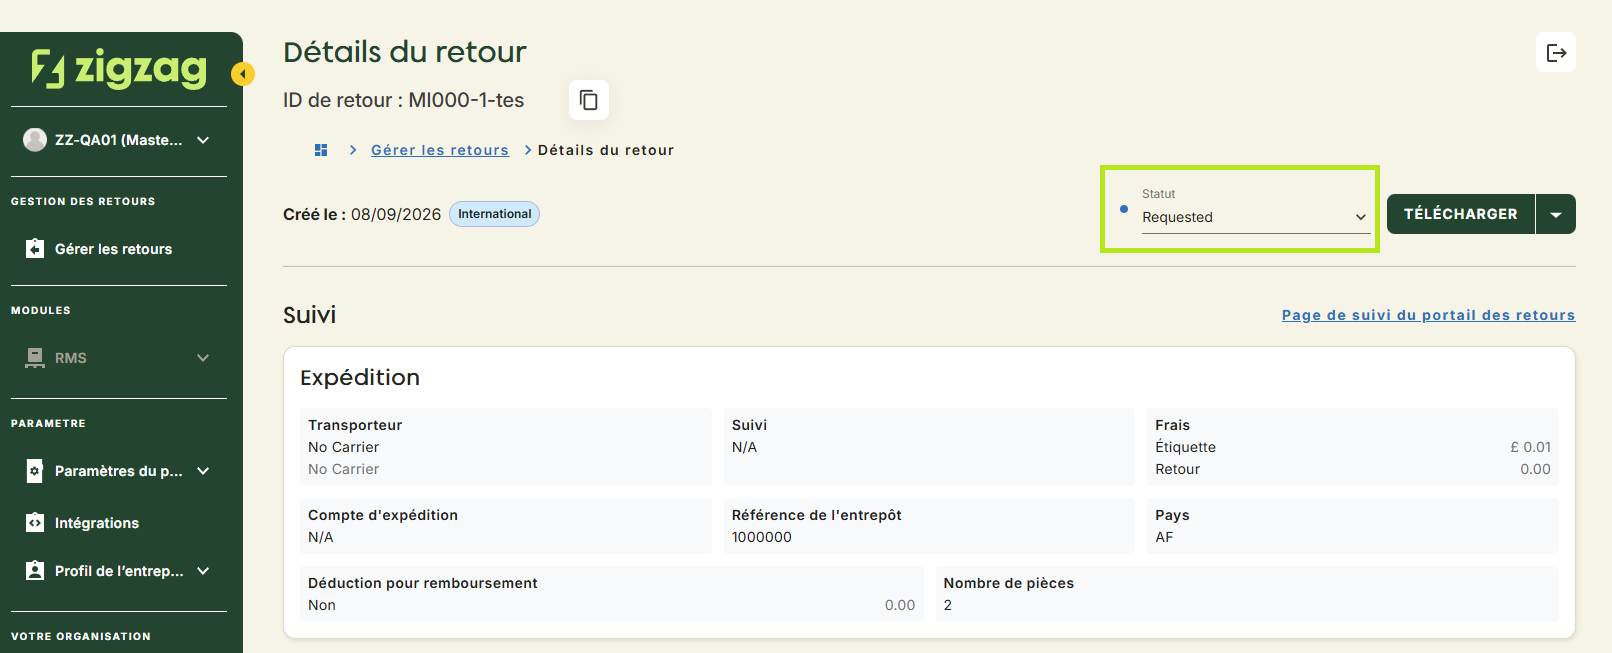Image resolution: width=1612 pixels, height=653 pixels.
Task: Open Paramètres du p... menu item
Action: click(x=119, y=471)
